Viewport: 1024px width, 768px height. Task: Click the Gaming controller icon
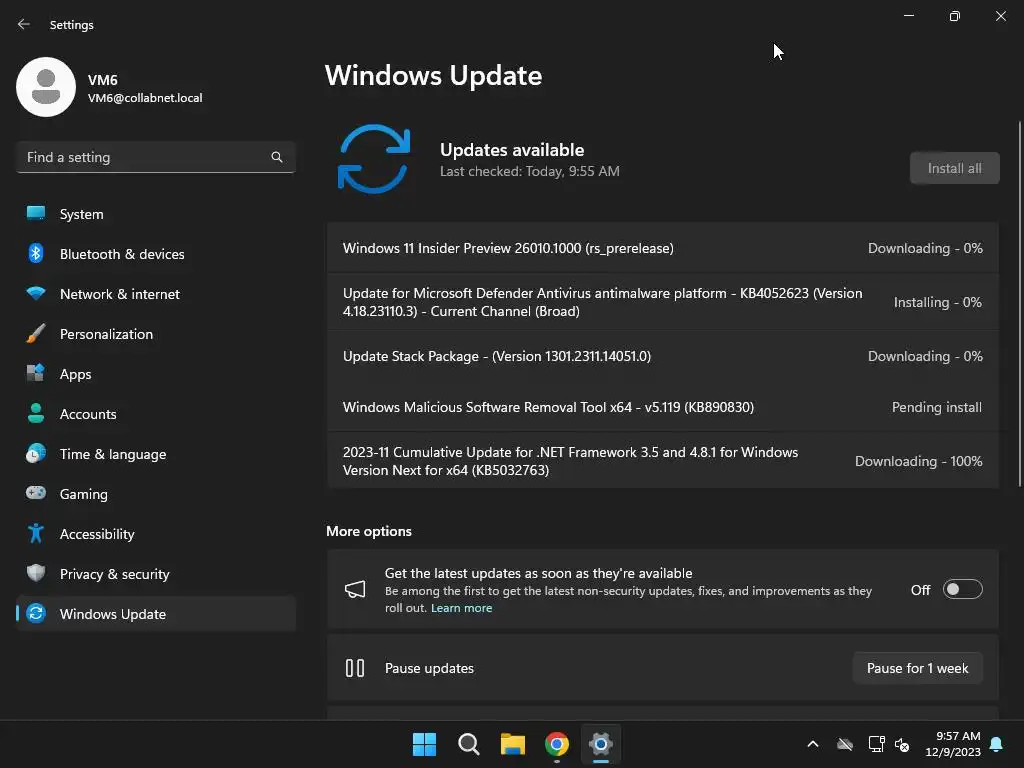point(36,493)
